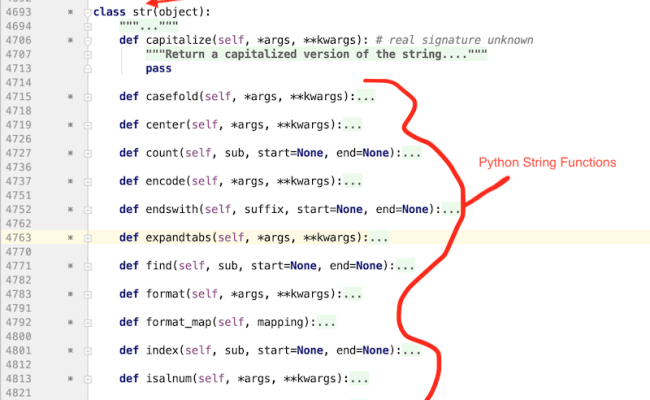Screen dimensions: 650x400
Task: Click the 'mapping' parameter in format_map
Action: [x=280, y=322]
